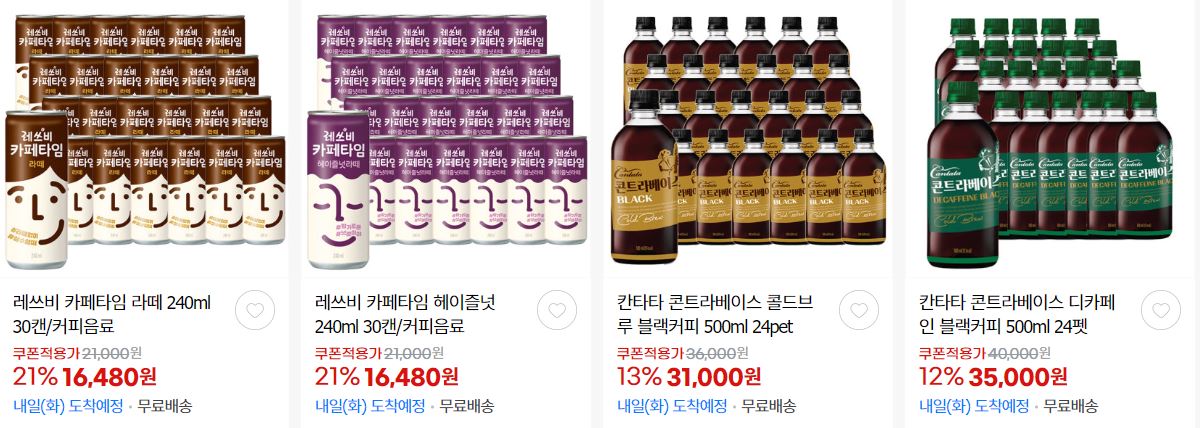This screenshot has height=428, width=1200.
Task: Open the 칸타타 콜드브루 블랙커피 500ml 24pet title
Action: [x=718, y=313]
